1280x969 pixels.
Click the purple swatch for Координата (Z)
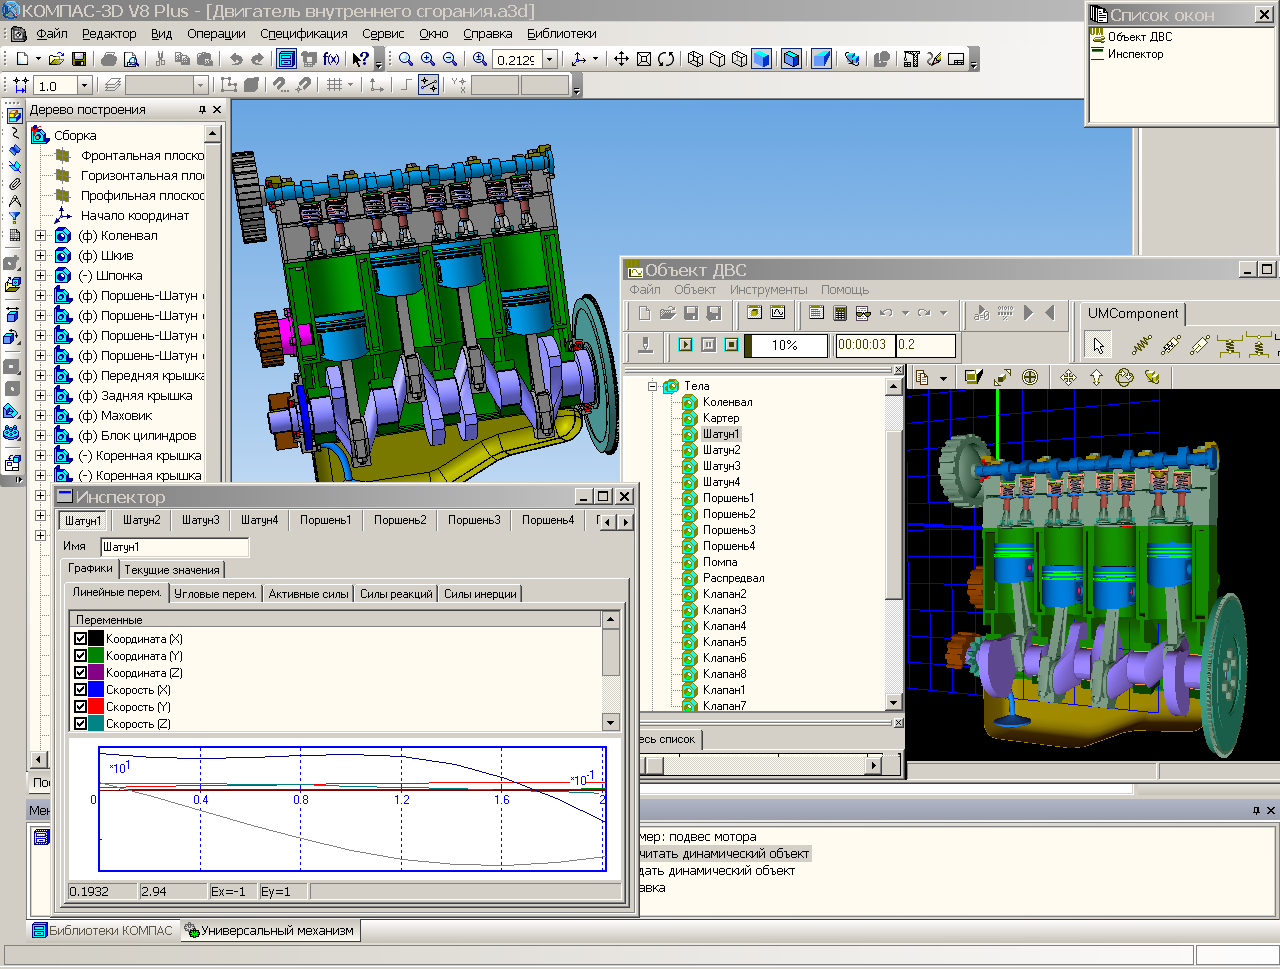tap(96, 673)
